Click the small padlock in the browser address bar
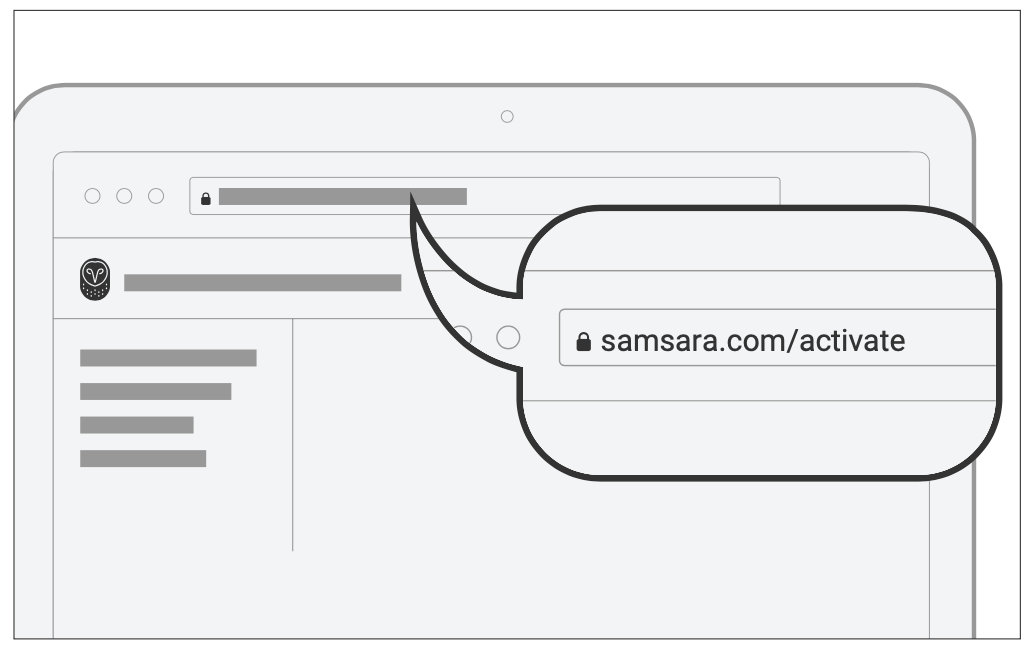This screenshot has width=1036, height=652. point(206,198)
